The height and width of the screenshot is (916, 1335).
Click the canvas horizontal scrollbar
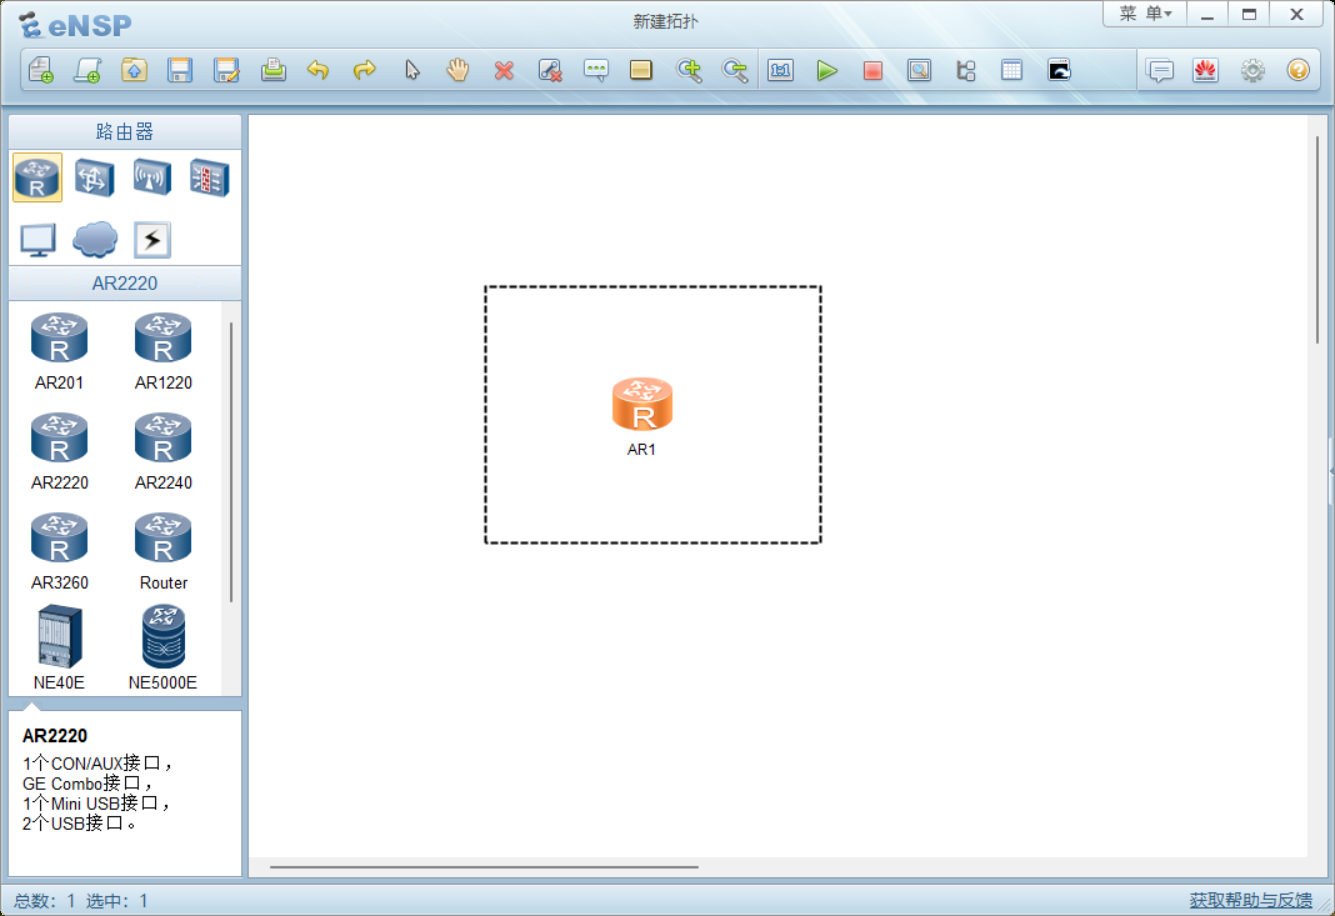point(484,867)
